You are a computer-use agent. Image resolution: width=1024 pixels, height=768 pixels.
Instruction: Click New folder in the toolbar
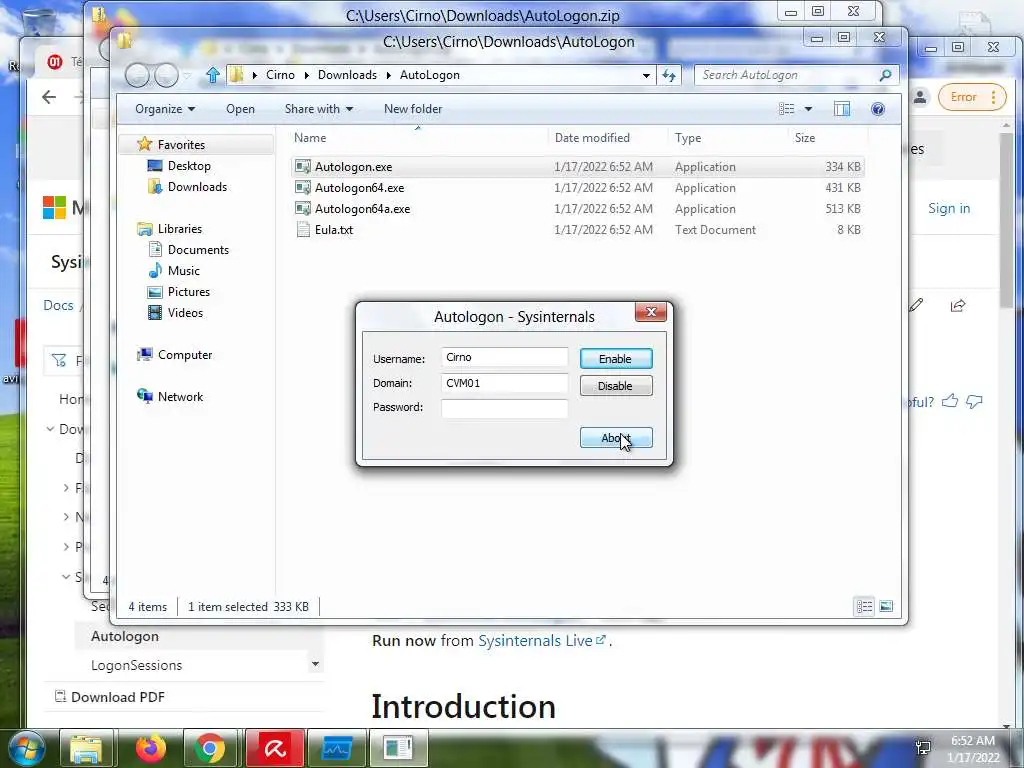413,109
